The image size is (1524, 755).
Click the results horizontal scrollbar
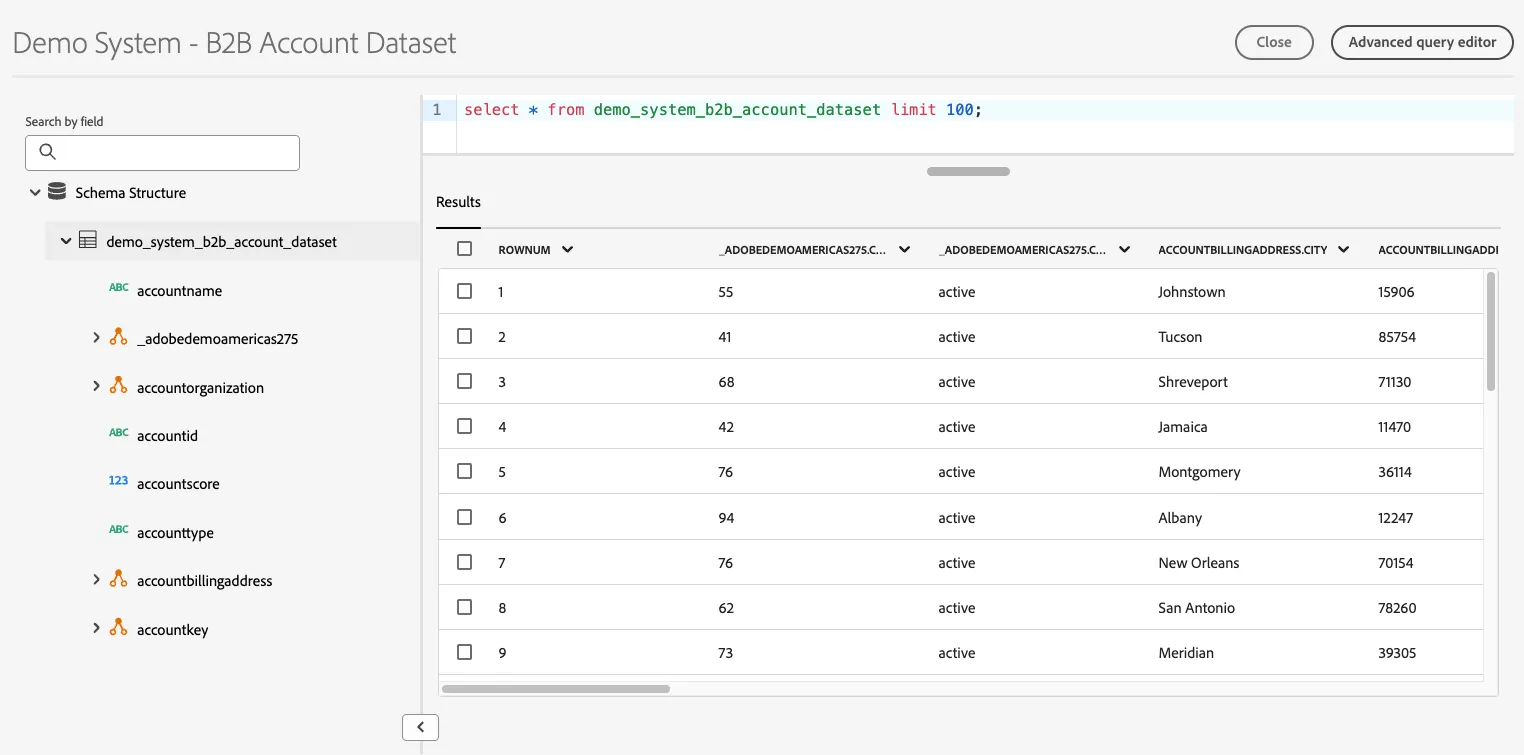(x=556, y=688)
